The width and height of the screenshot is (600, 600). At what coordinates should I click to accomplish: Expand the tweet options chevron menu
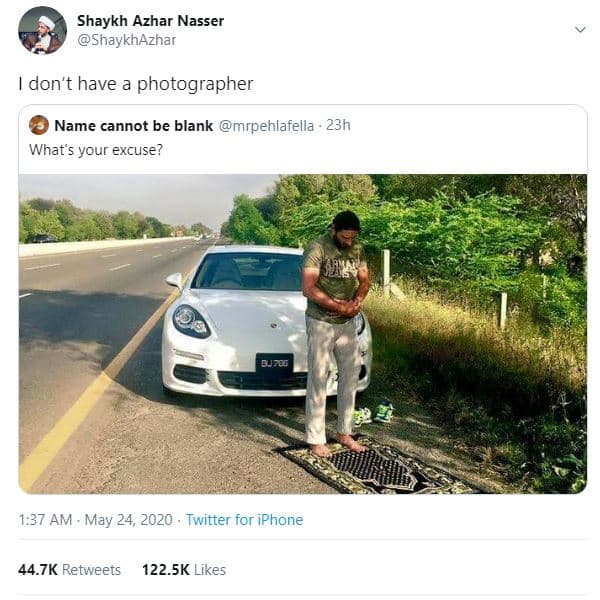(580, 30)
